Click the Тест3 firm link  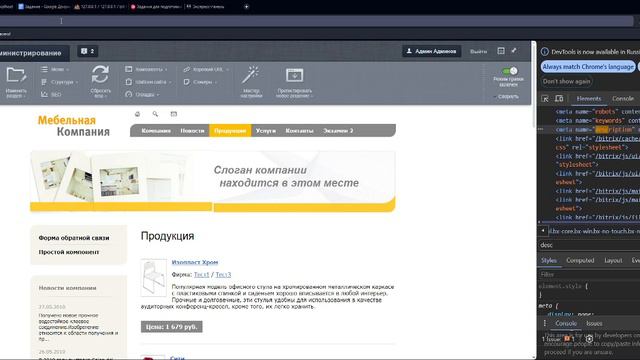coord(223,275)
